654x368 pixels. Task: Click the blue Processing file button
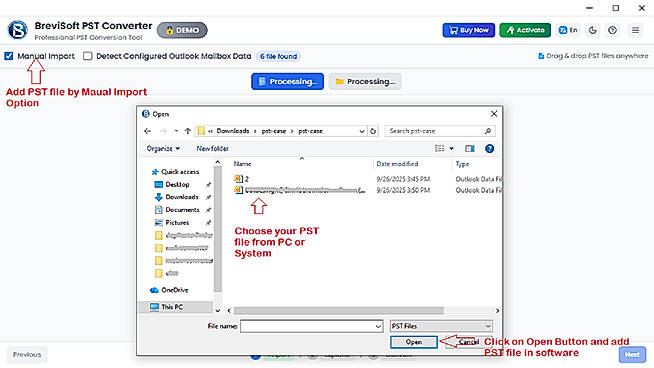point(287,81)
